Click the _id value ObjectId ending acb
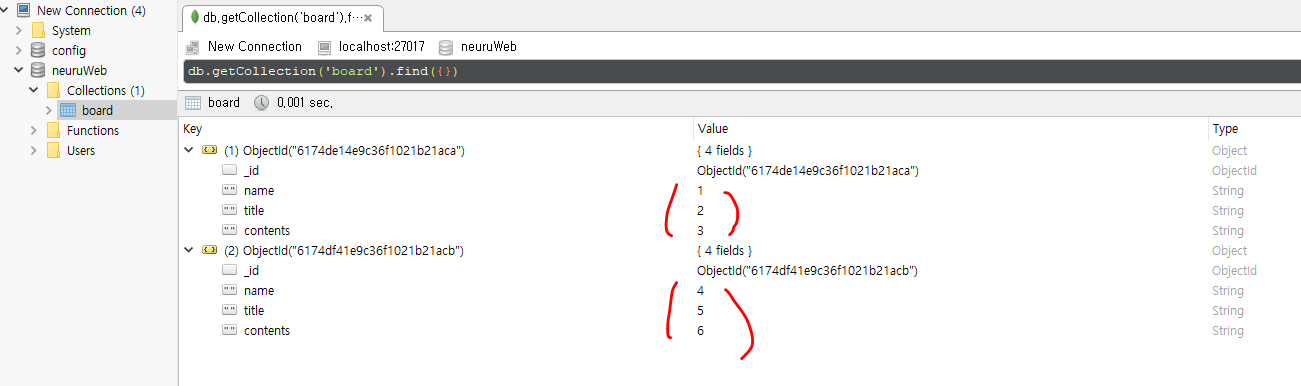This screenshot has width=1301, height=386. (x=807, y=271)
